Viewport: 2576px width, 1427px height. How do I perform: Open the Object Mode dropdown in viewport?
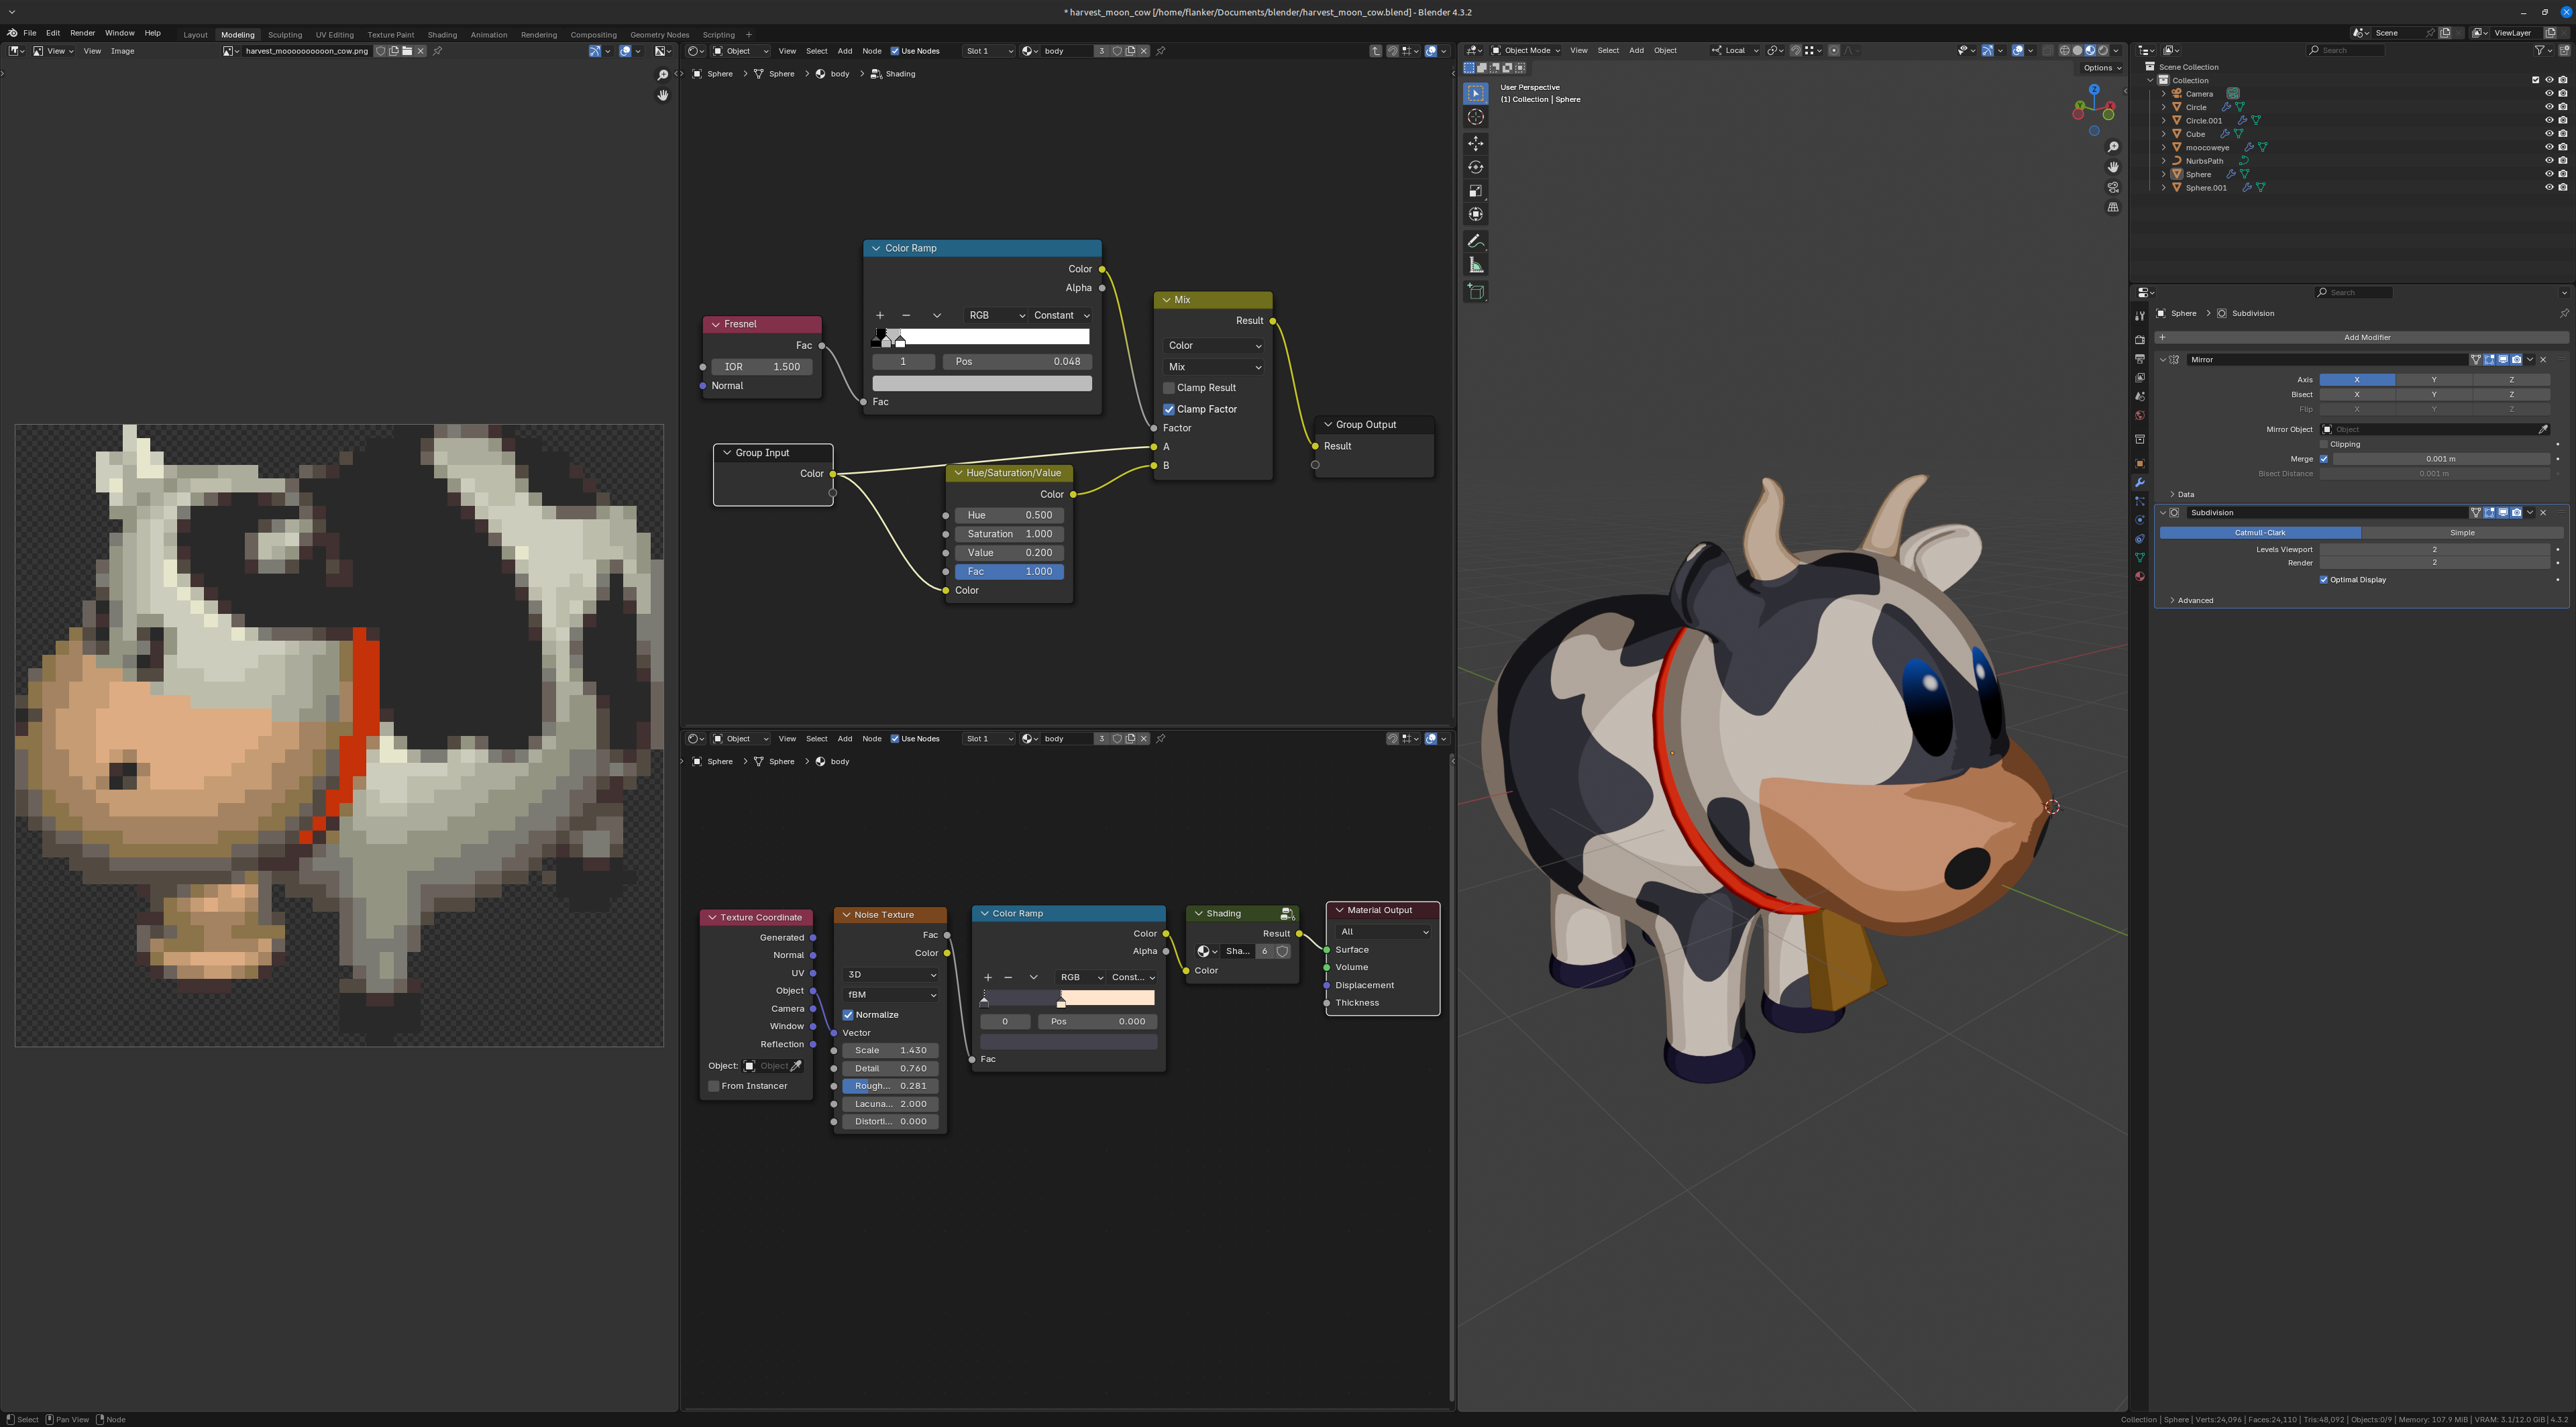click(1526, 50)
